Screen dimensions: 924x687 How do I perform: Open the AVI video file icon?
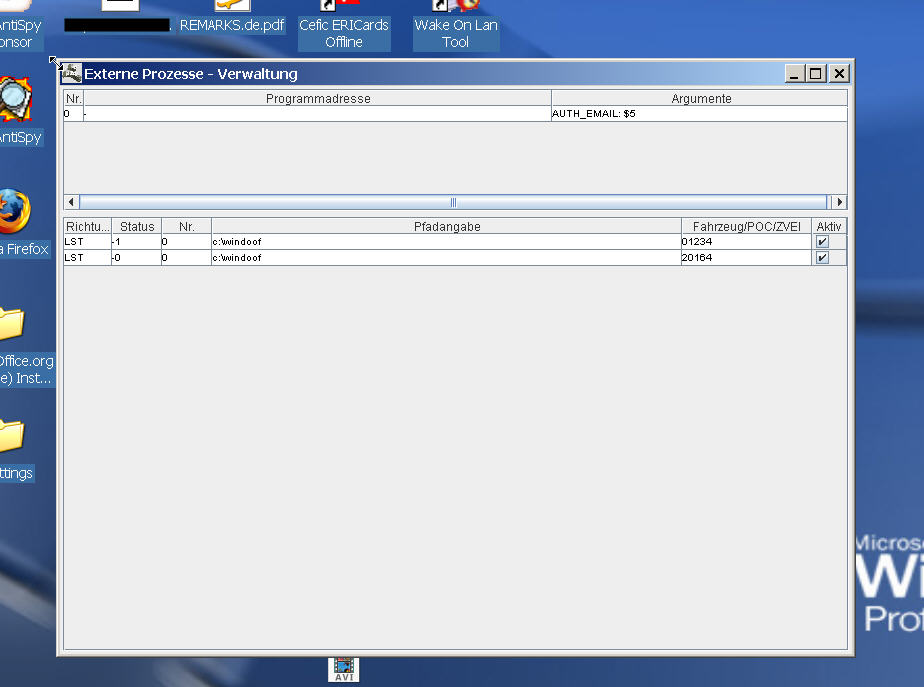coord(343,668)
